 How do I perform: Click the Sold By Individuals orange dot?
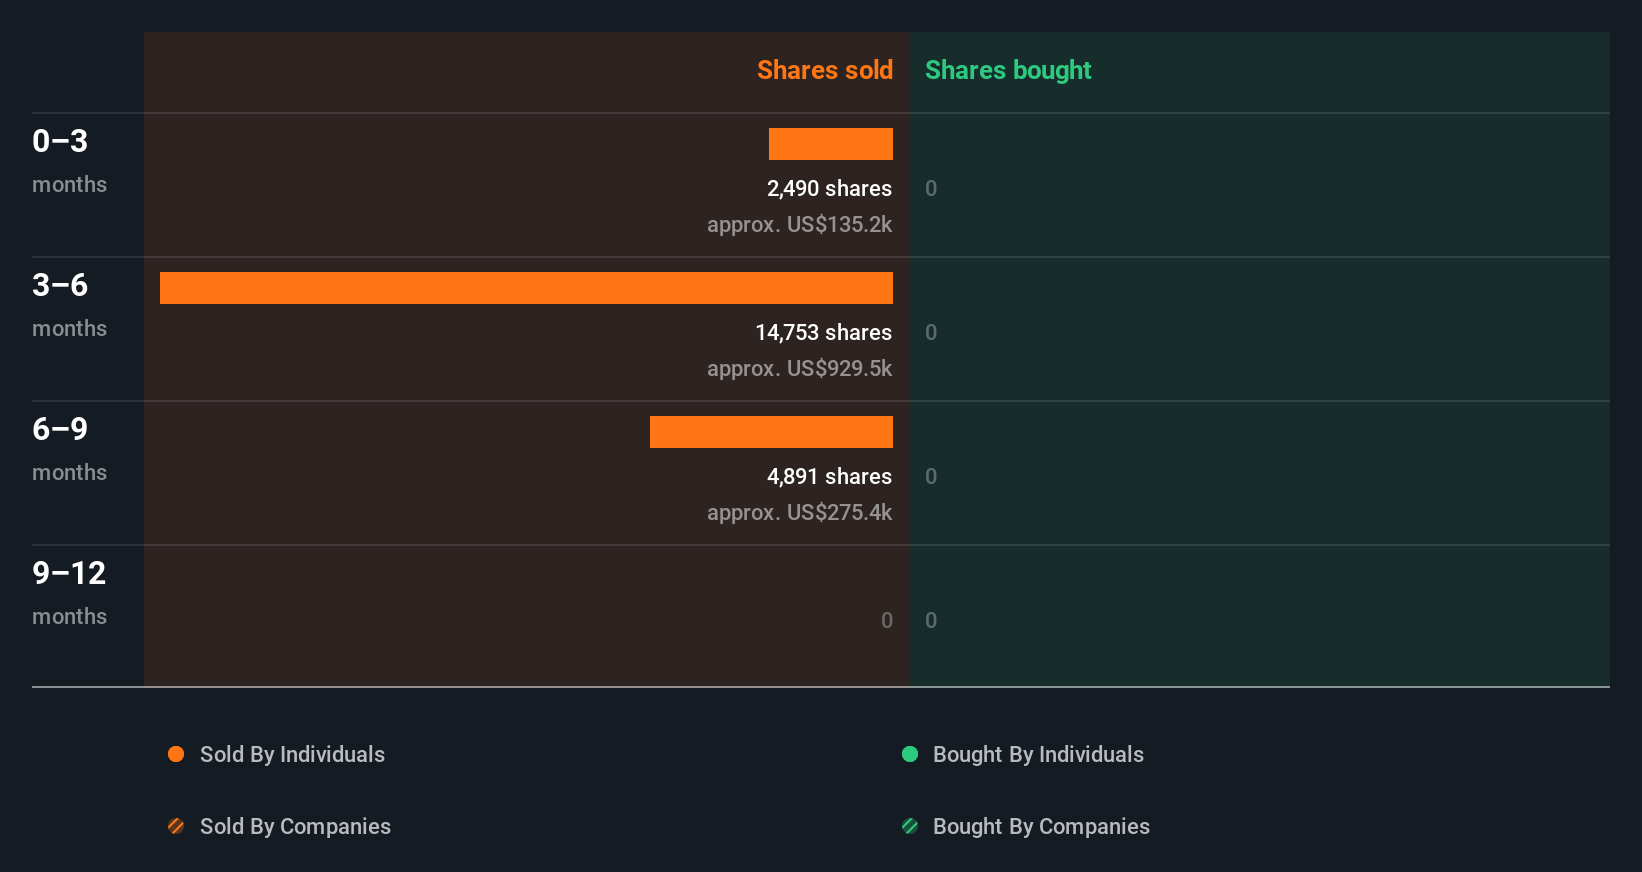click(x=176, y=754)
